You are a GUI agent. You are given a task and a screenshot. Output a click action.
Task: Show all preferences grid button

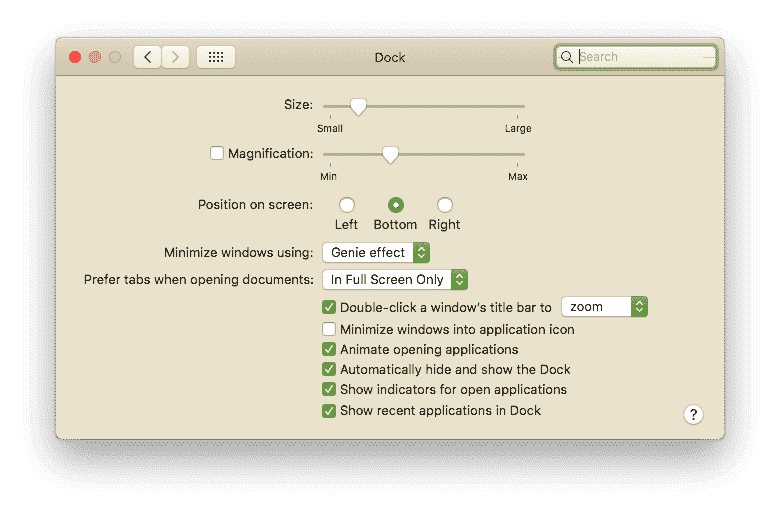[216, 57]
